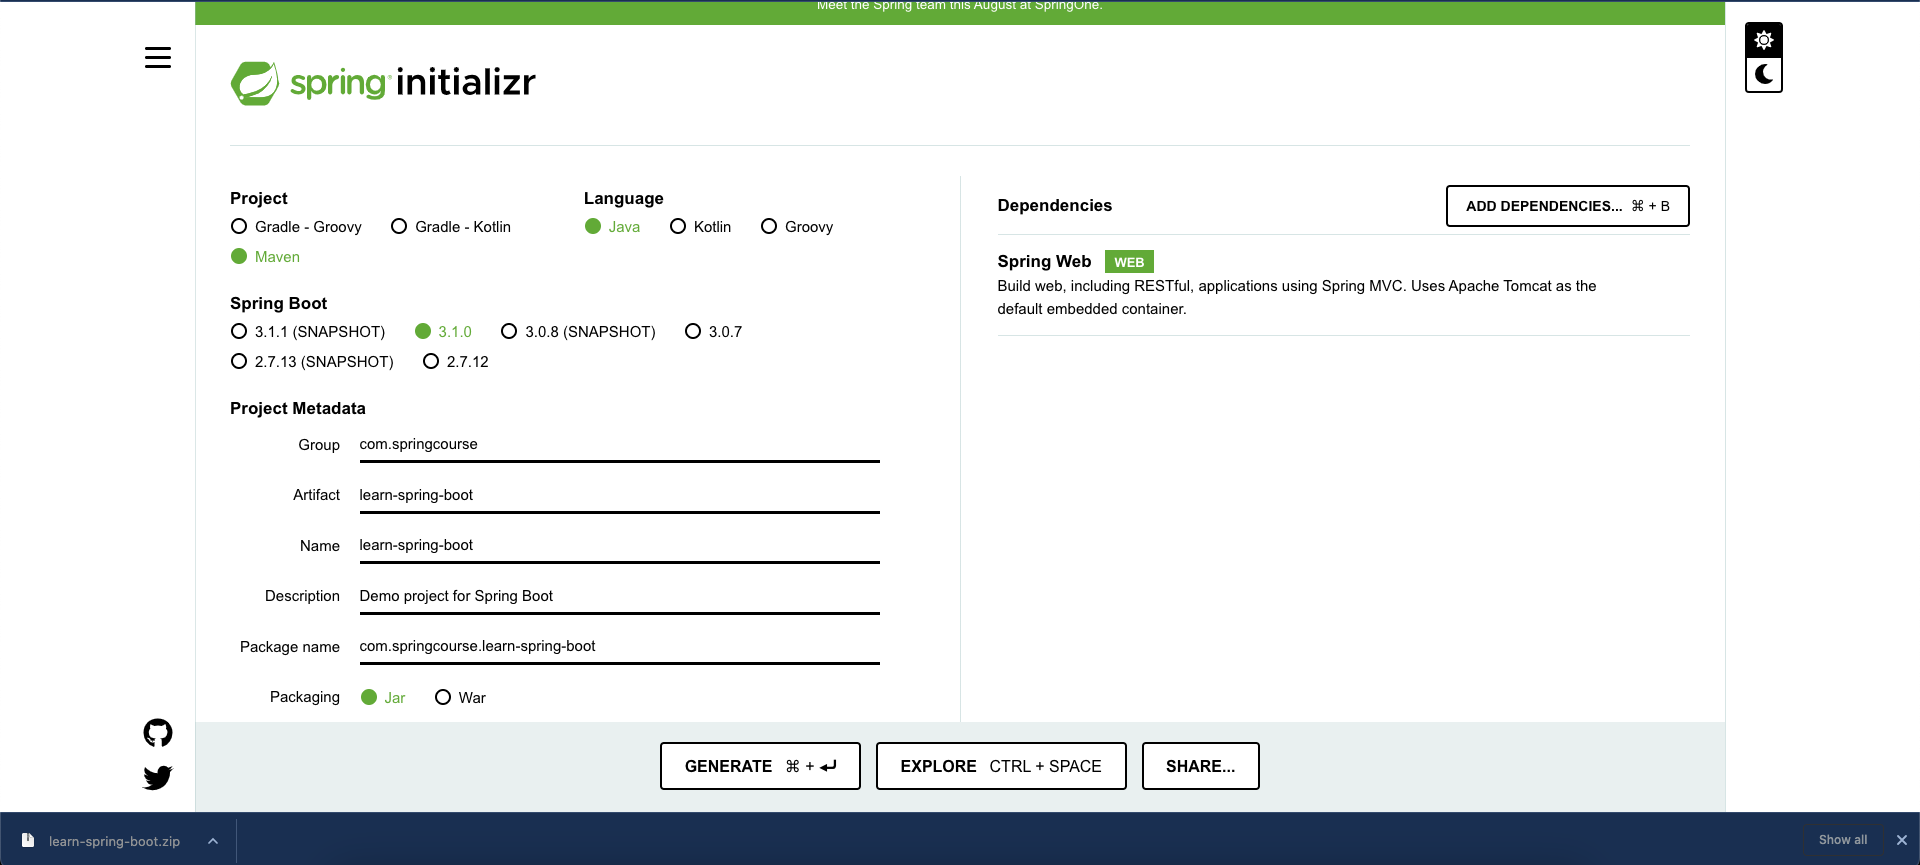Click Show all downloads
The image size is (1920, 865).
click(1843, 840)
